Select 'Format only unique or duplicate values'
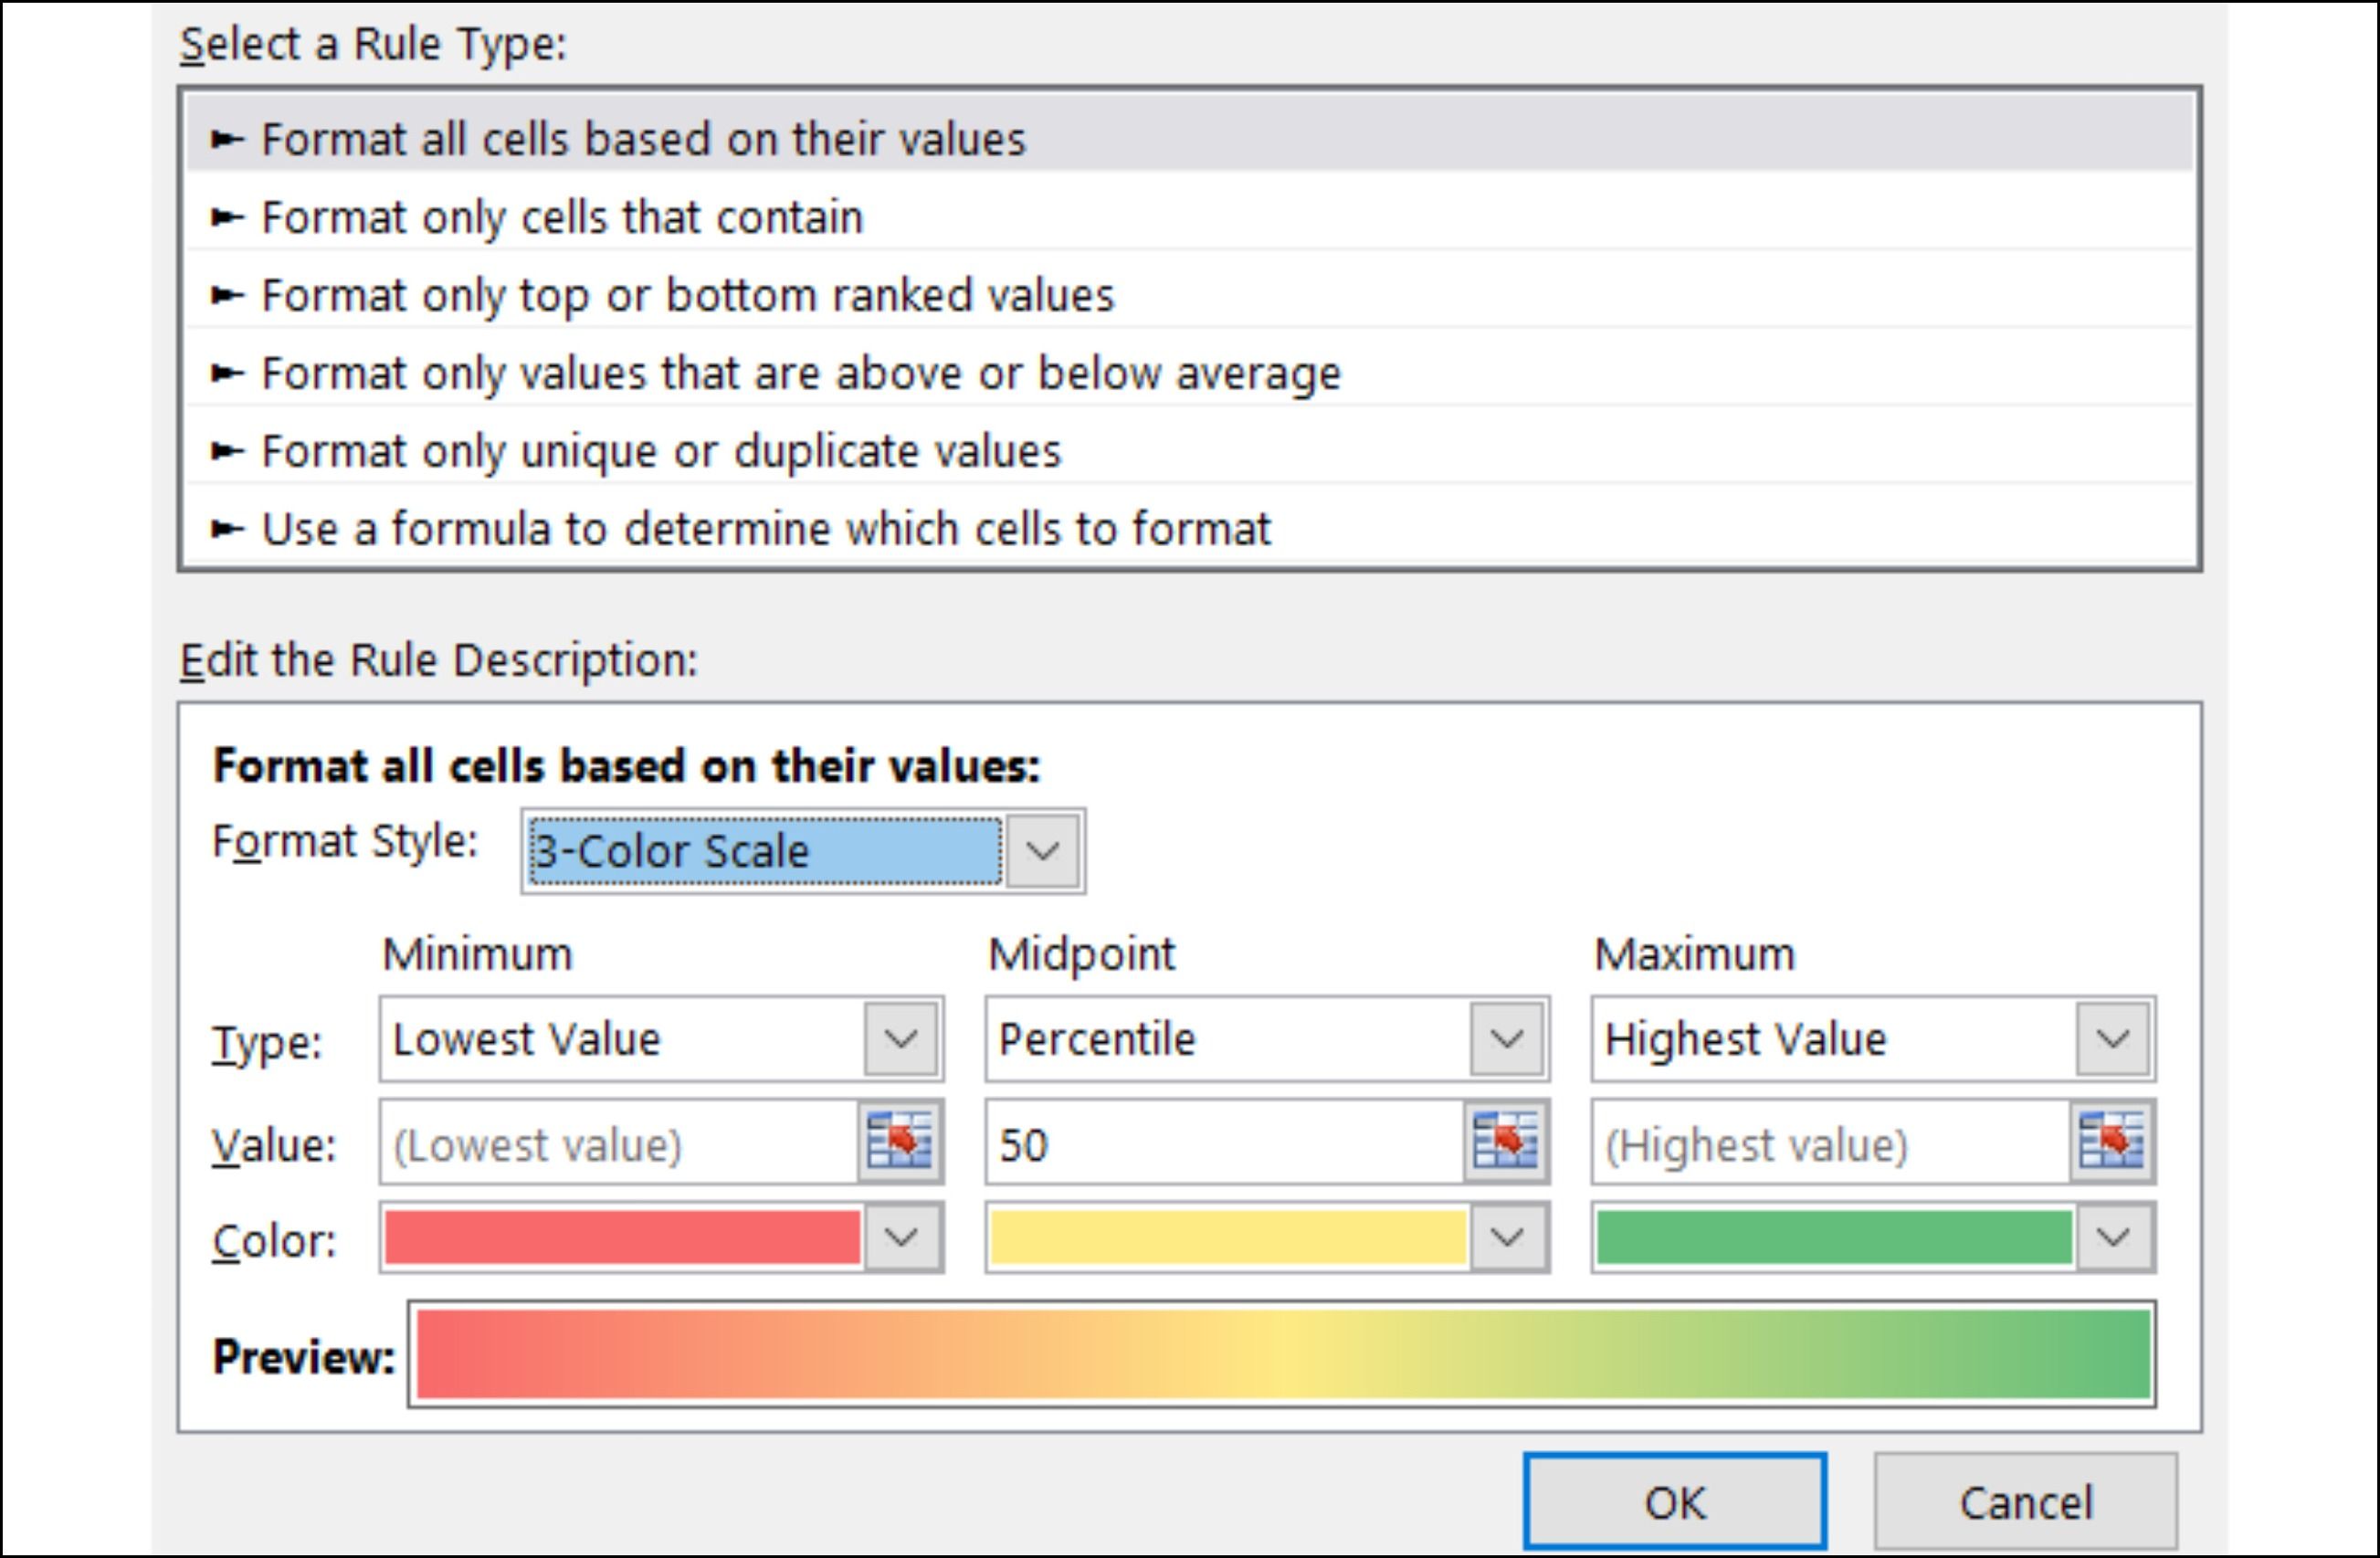Image resolution: width=2380 pixels, height=1558 pixels. pyautogui.click(x=660, y=451)
